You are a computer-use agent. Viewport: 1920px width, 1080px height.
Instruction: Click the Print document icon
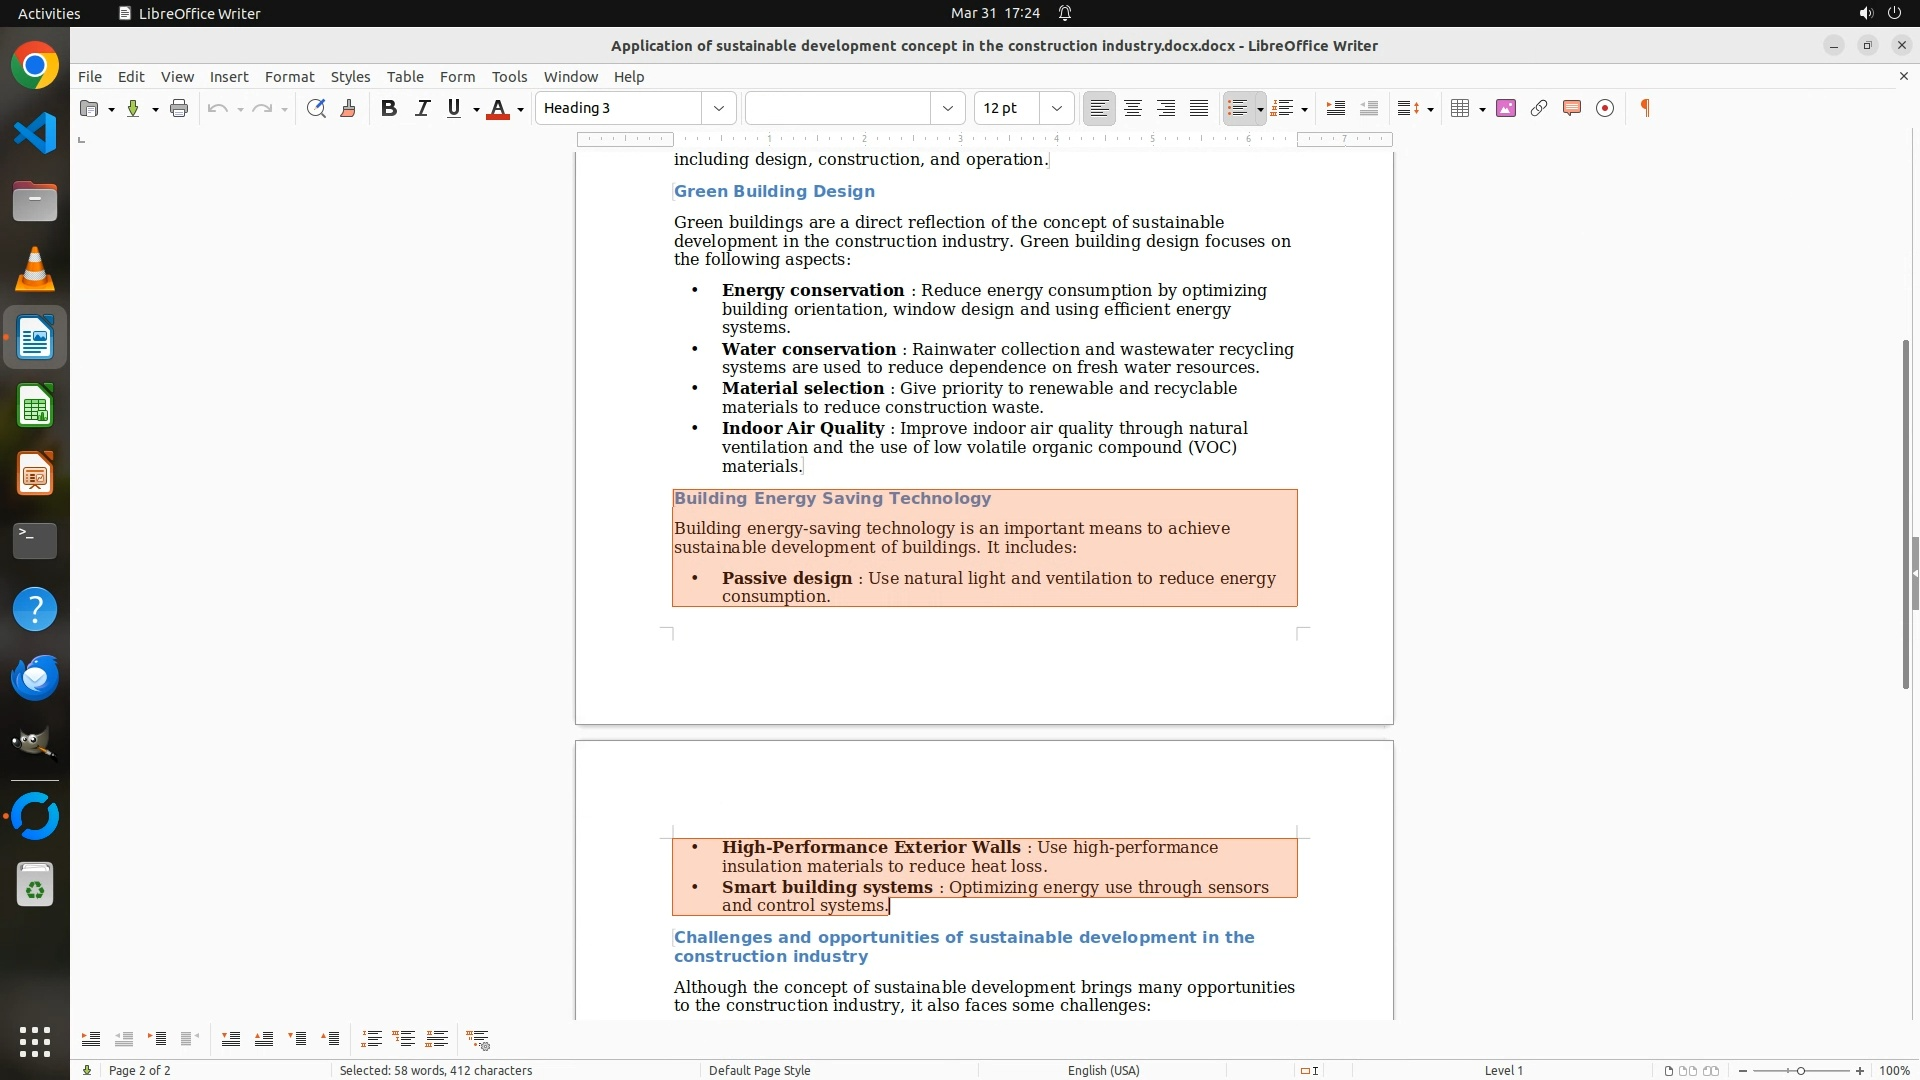pyautogui.click(x=179, y=108)
